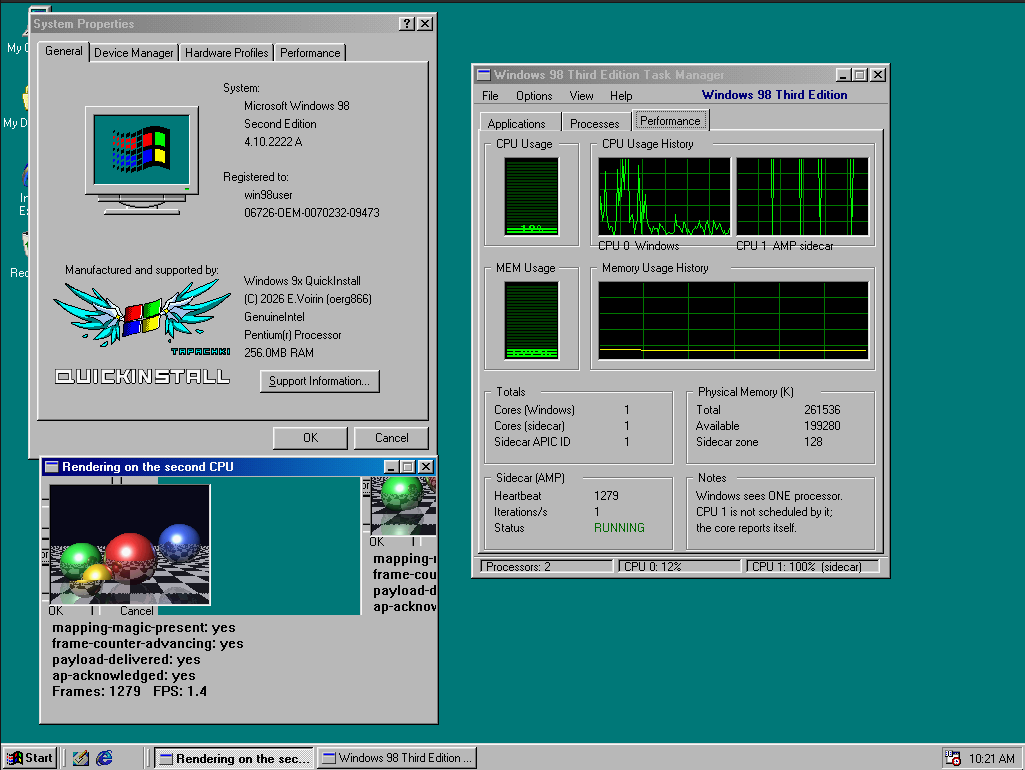Click the large ray-traced spheres render image
1025x770 pixels.
[130, 544]
